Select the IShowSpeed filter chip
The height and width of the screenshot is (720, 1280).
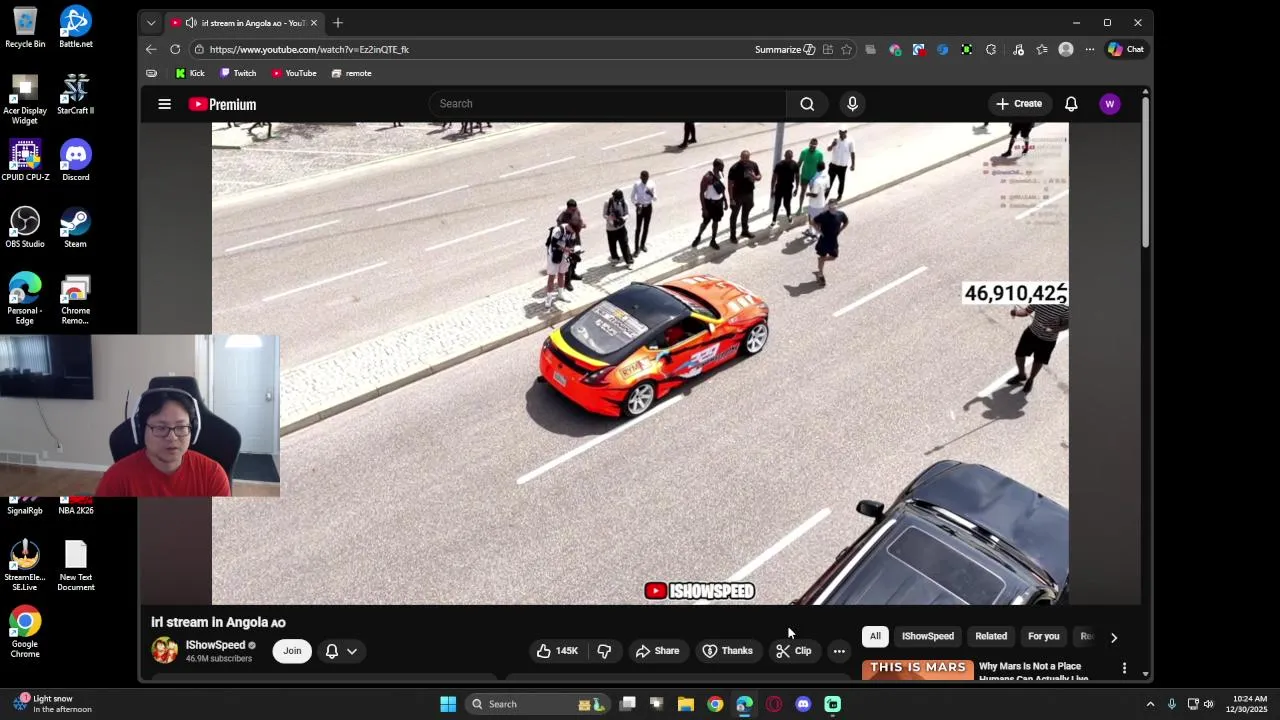928,636
